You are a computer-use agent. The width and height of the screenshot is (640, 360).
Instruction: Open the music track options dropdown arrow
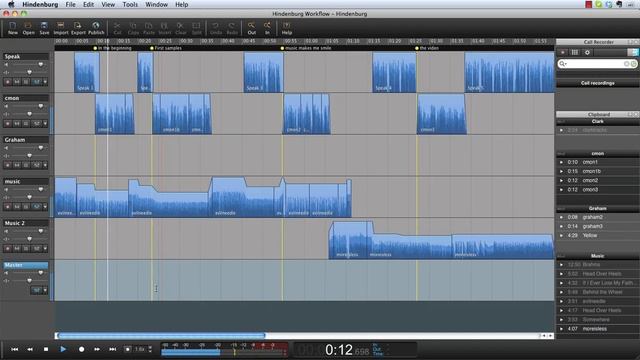pyautogui.click(x=45, y=207)
